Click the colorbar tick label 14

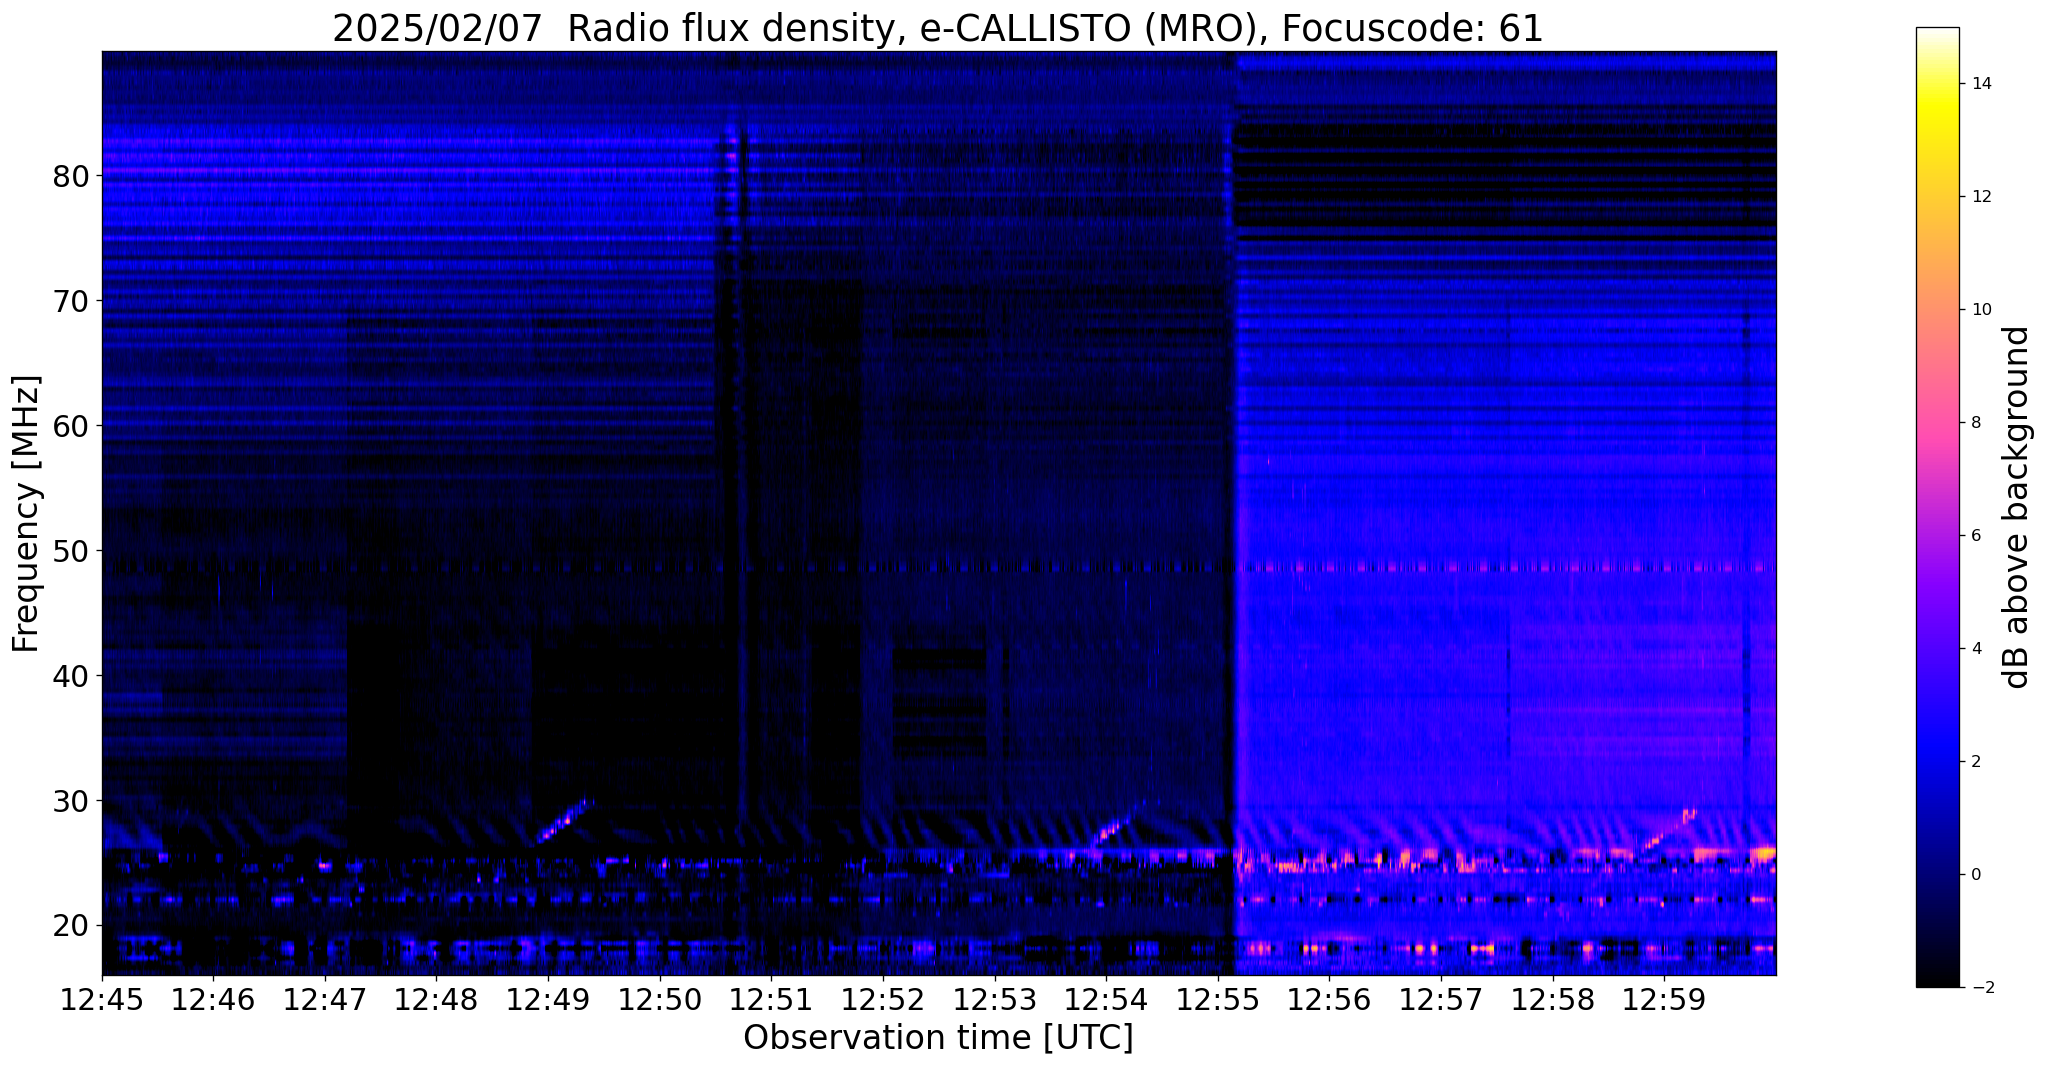(x=1981, y=84)
